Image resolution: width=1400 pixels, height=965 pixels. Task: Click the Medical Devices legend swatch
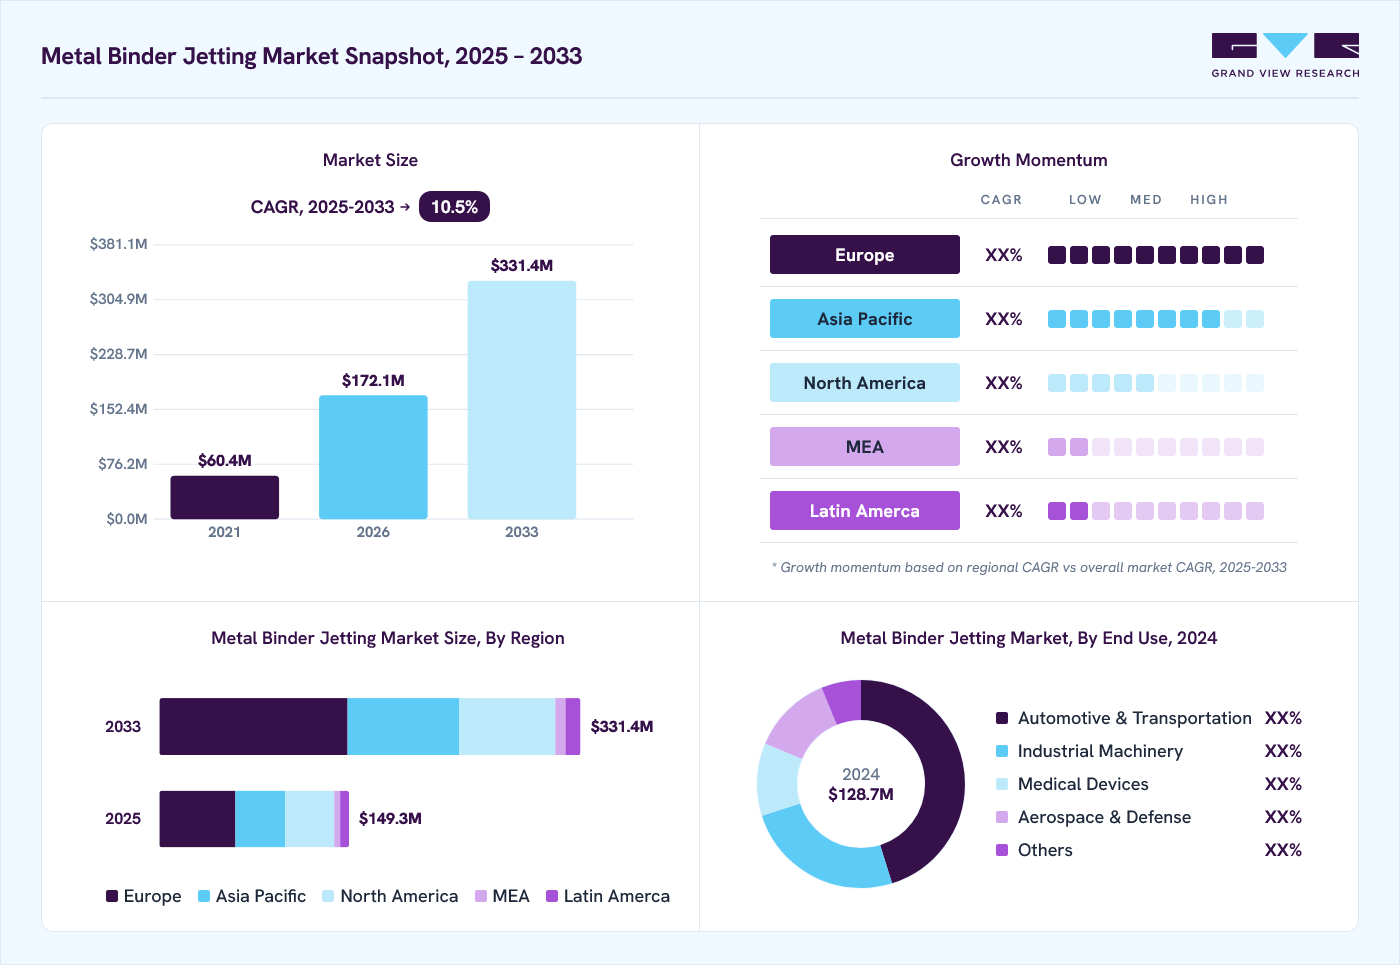point(1002,784)
